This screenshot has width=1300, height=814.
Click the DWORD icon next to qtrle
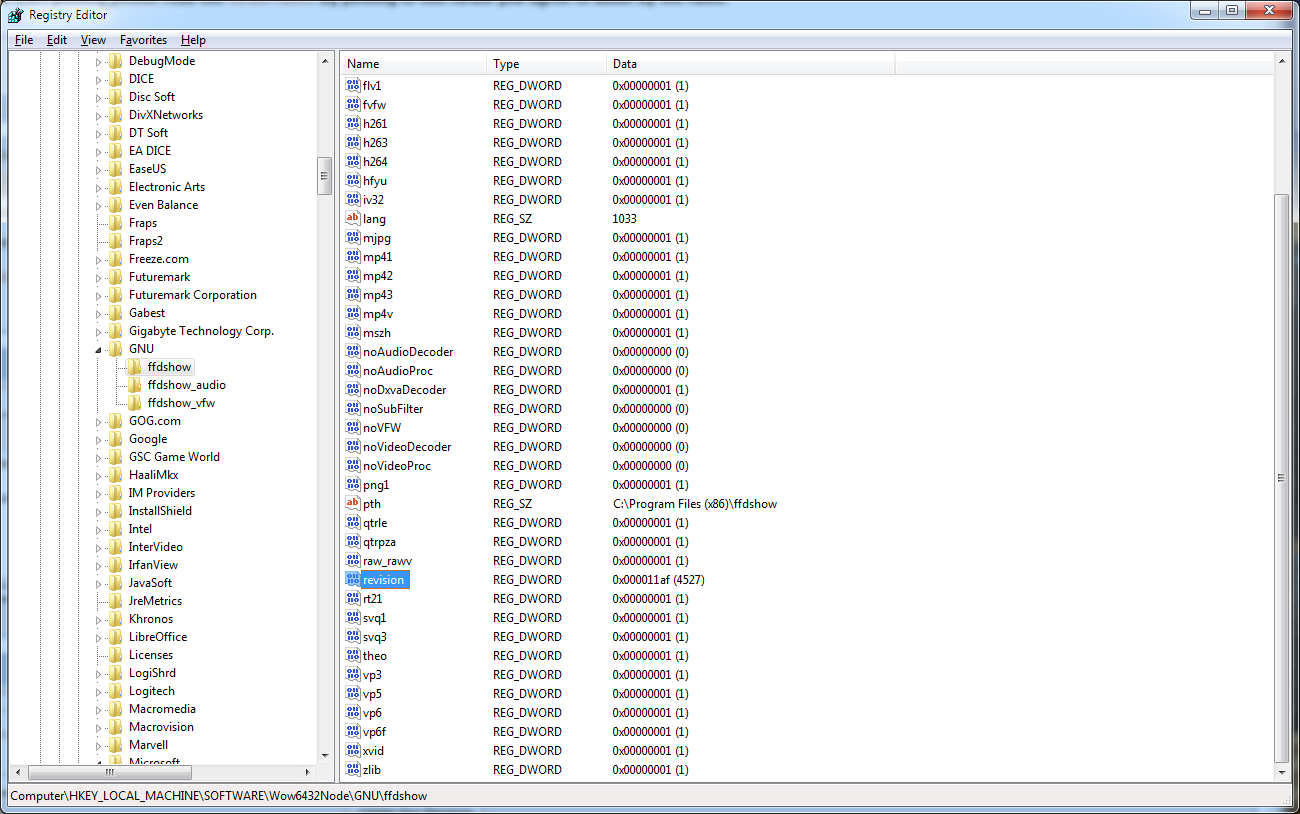[x=352, y=523]
